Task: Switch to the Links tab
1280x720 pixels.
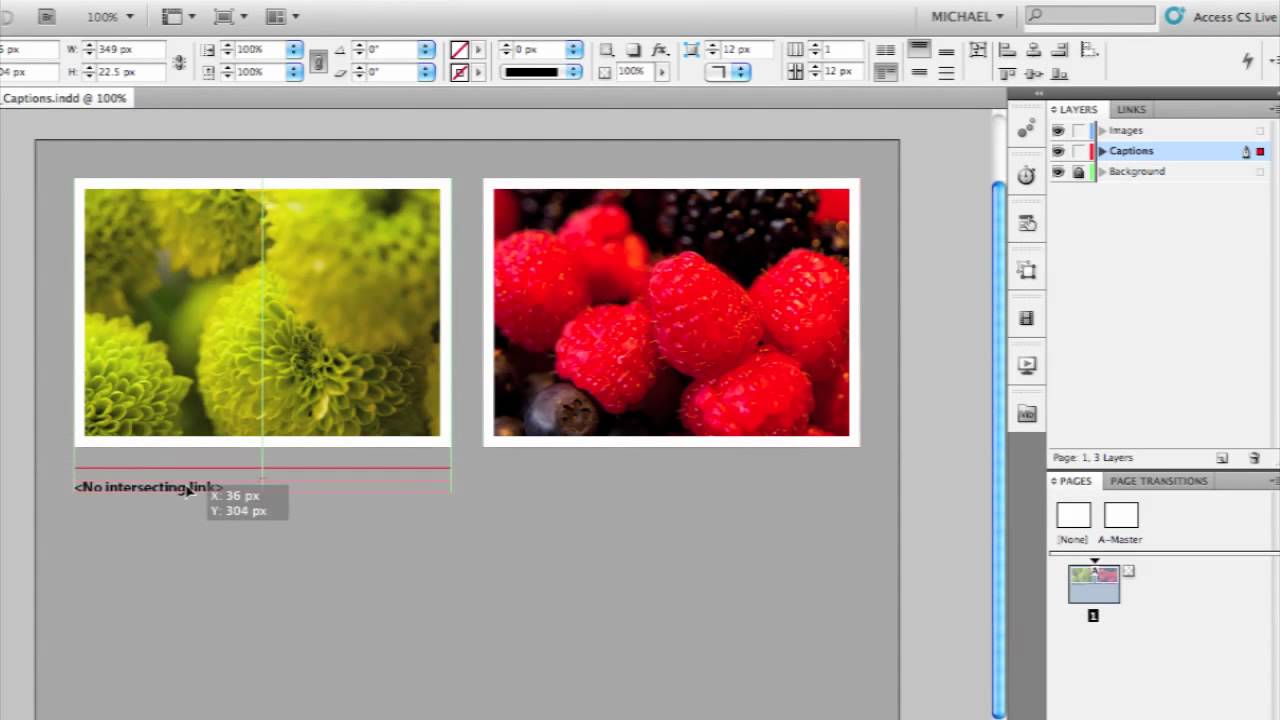Action: coord(1131,109)
